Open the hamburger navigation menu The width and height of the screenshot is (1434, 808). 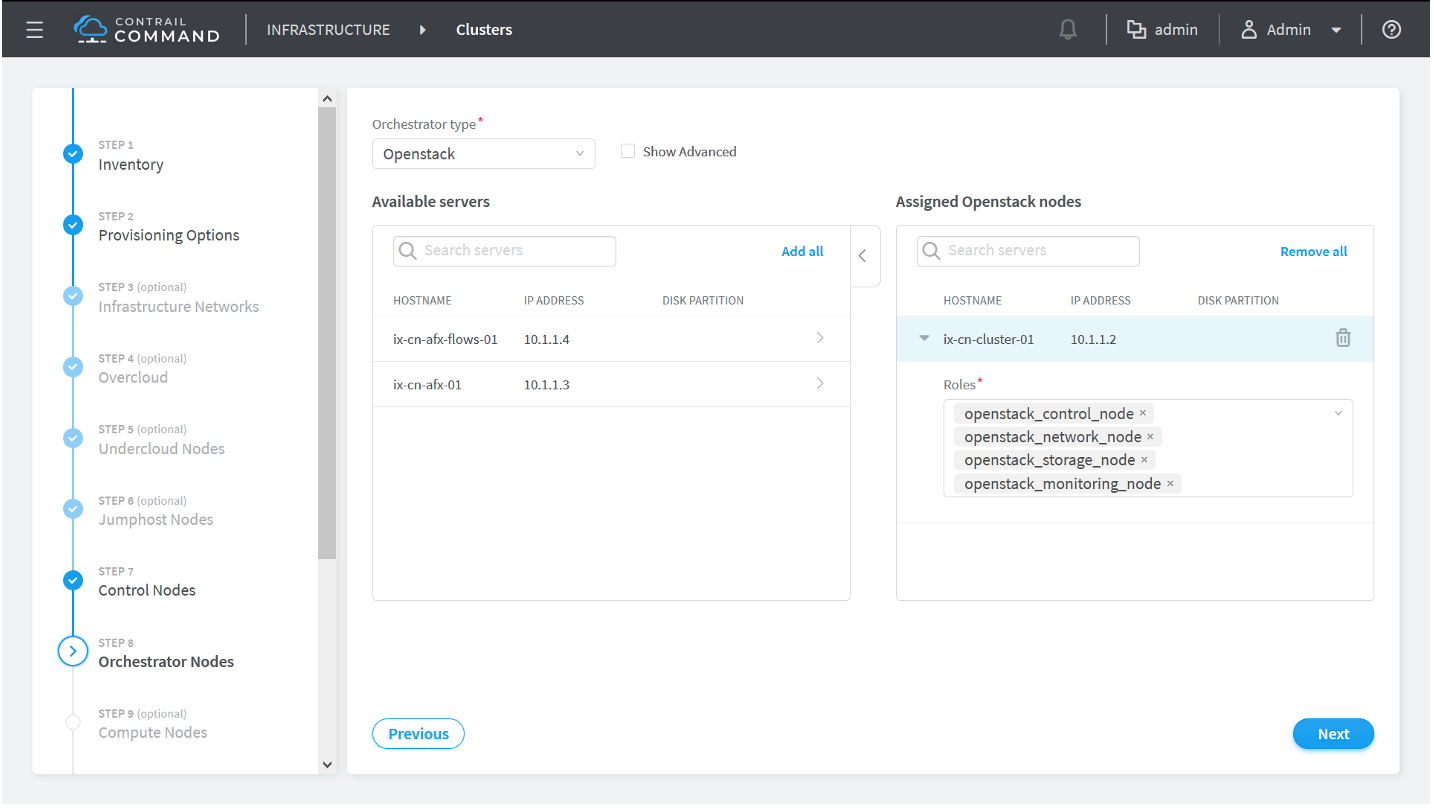click(35, 30)
